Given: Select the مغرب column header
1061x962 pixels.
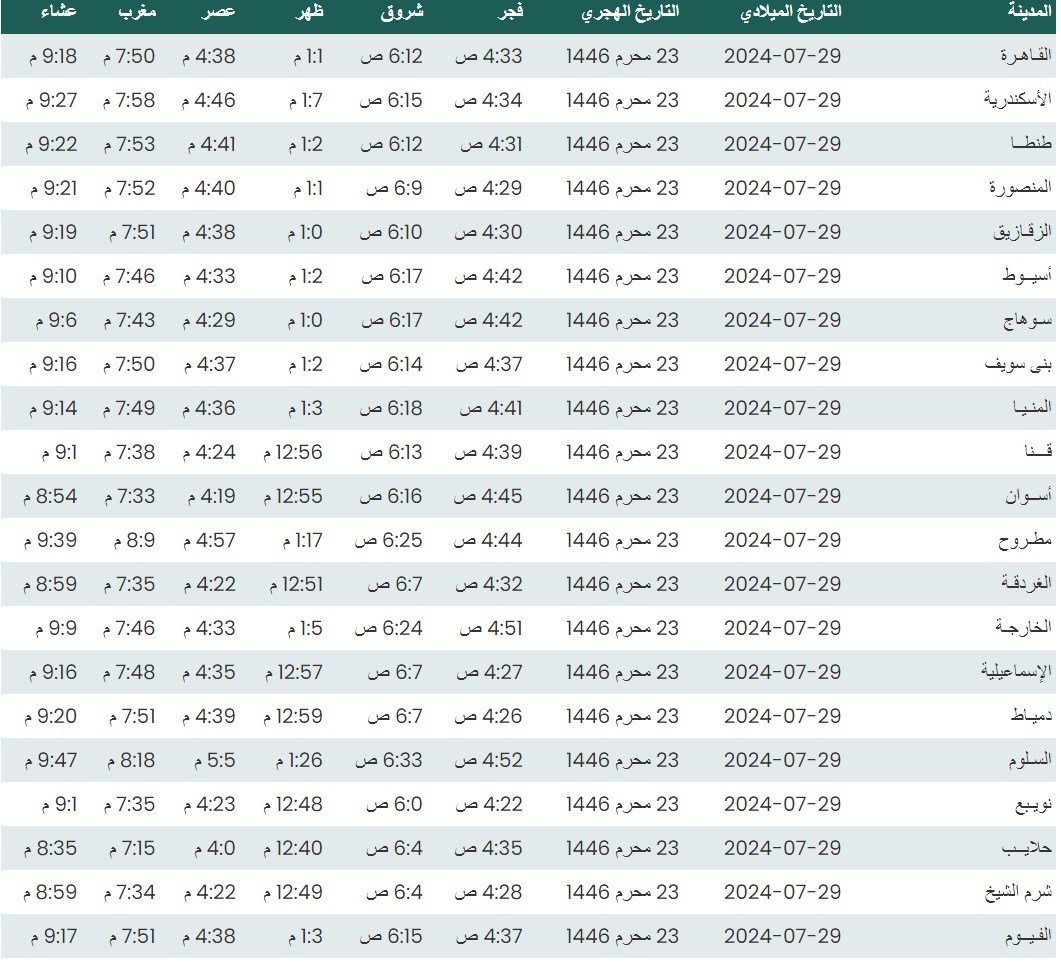Looking at the screenshot, I should click(x=135, y=12).
